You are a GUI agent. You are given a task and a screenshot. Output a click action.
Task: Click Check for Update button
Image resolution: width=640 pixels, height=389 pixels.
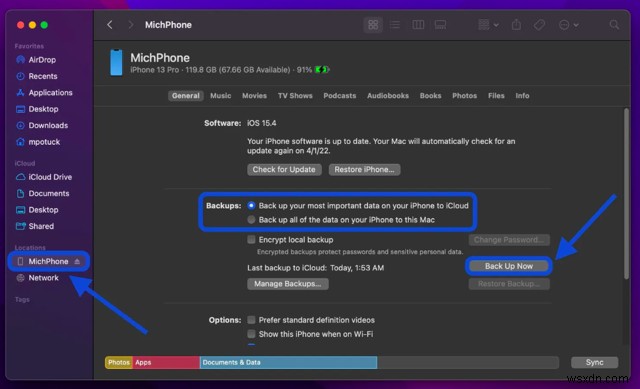(x=284, y=169)
